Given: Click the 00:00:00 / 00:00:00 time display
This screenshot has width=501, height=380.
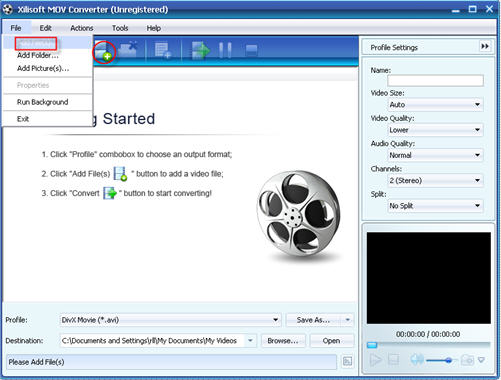Looking at the screenshot, I should (428, 334).
